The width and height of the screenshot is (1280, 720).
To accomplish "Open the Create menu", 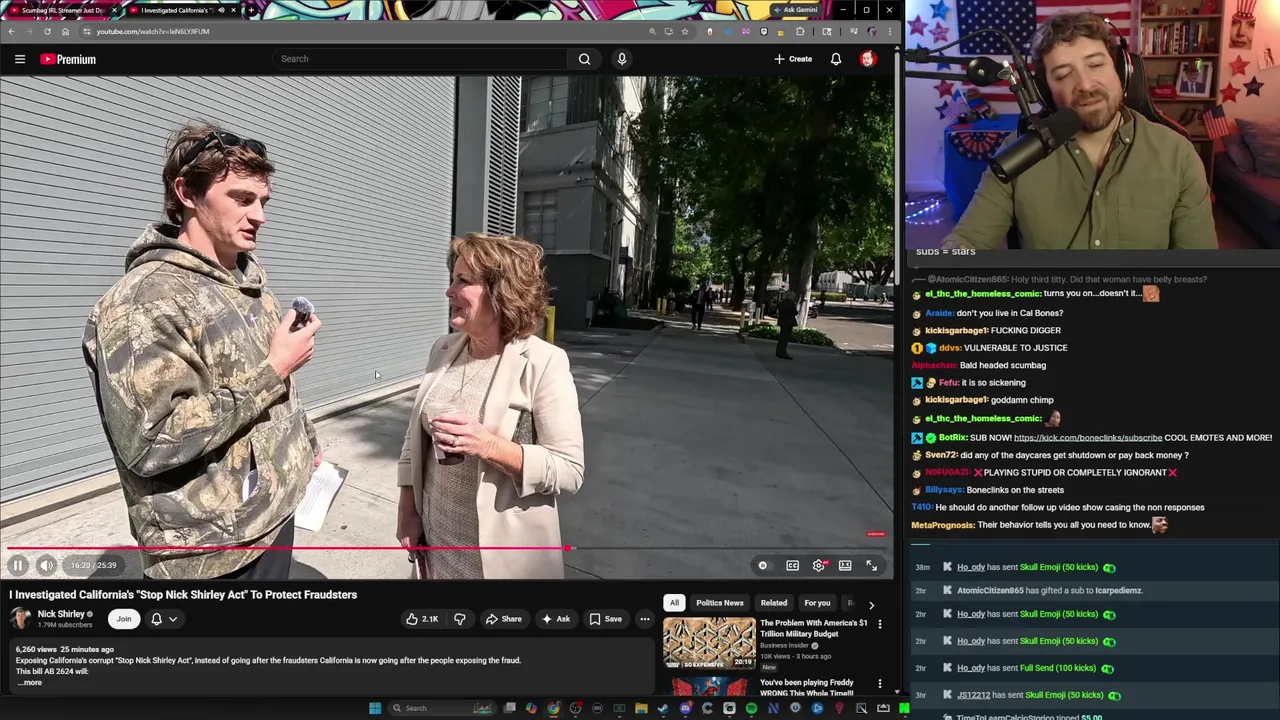I will [793, 59].
